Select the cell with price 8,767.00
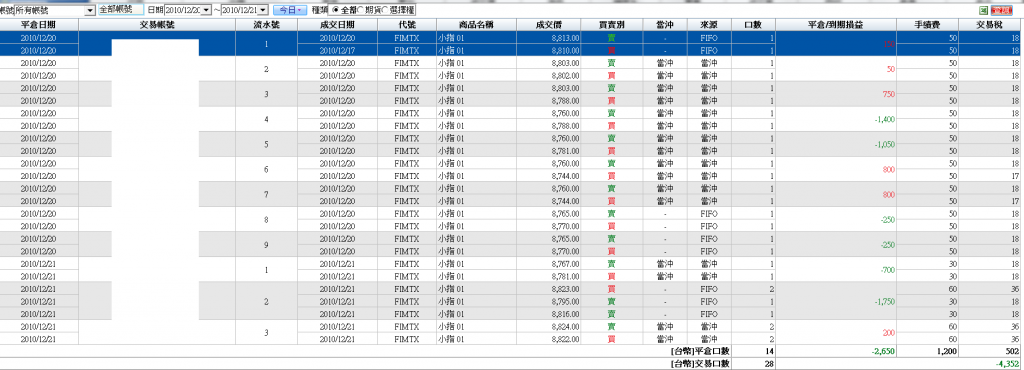1024x370 pixels. tap(549, 264)
